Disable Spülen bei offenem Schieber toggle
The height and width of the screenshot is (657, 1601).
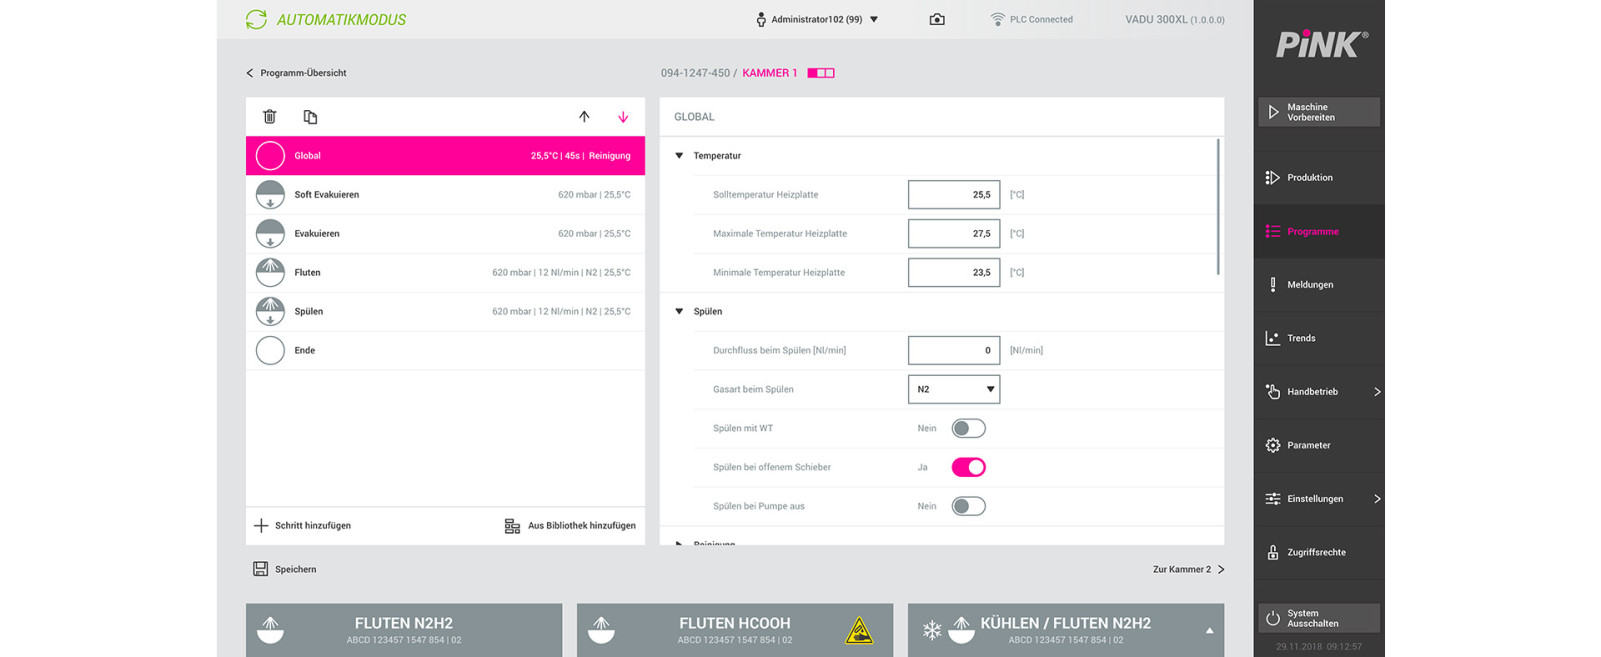(x=968, y=467)
